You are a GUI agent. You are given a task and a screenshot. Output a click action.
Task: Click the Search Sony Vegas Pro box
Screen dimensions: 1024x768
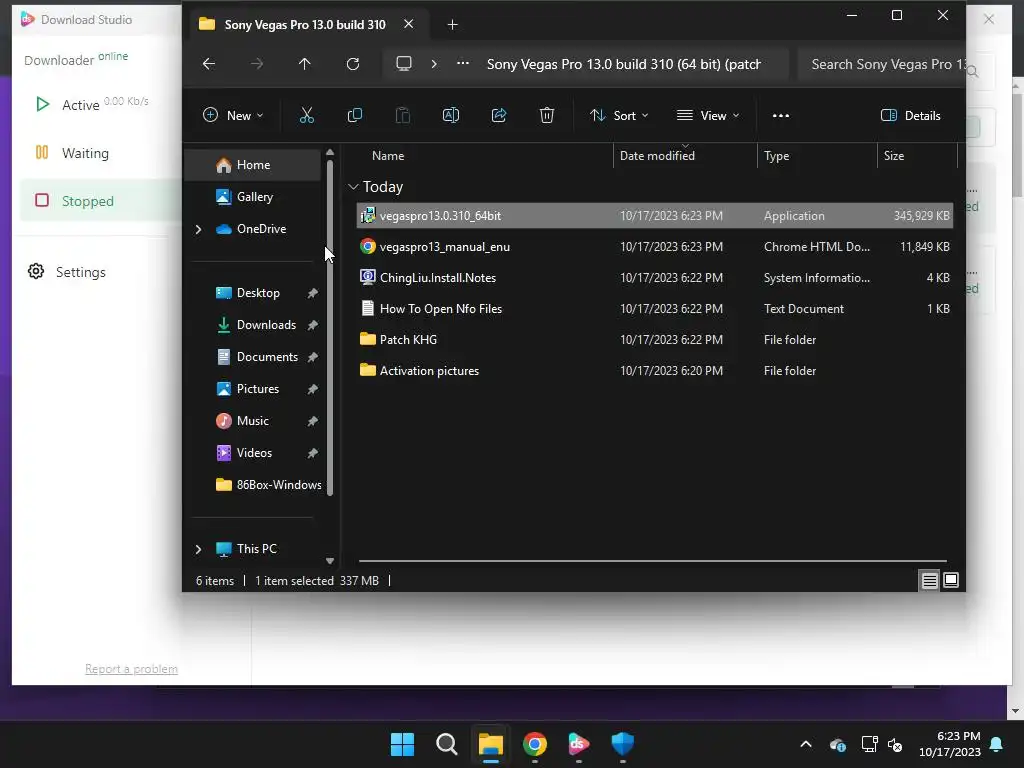882,64
